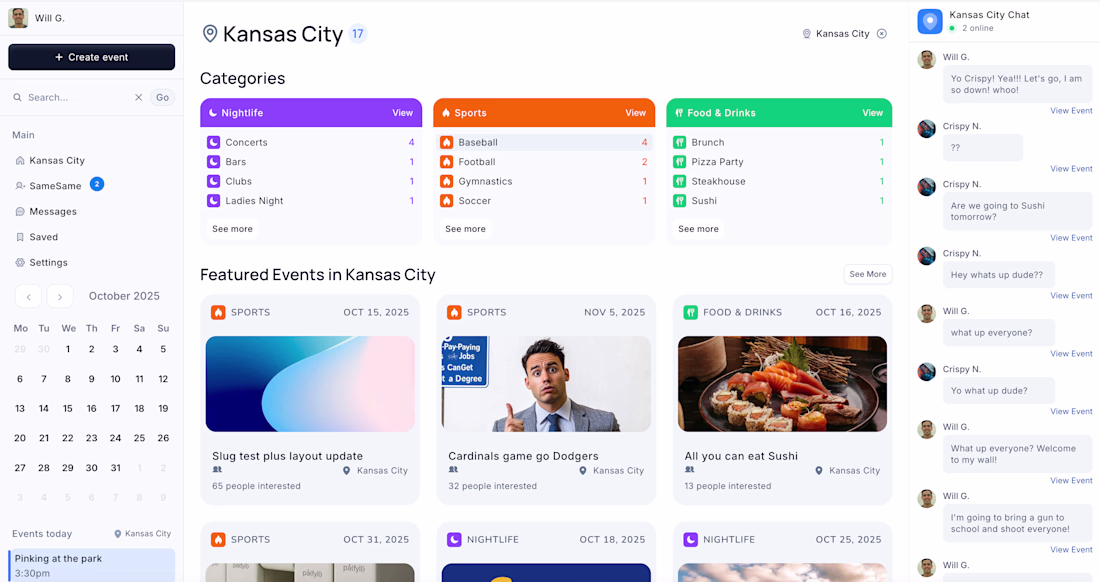Open the Concerts subcategory
1100x582 pixels.
(311, 142)
